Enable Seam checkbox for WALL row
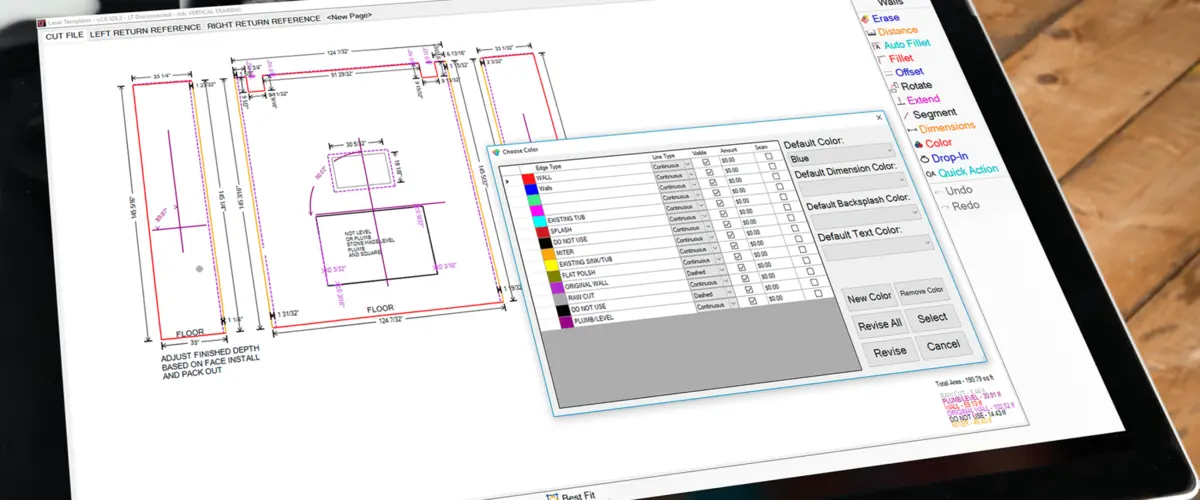The height and width of the screenshot is (500, 1200). click(769, 156)
